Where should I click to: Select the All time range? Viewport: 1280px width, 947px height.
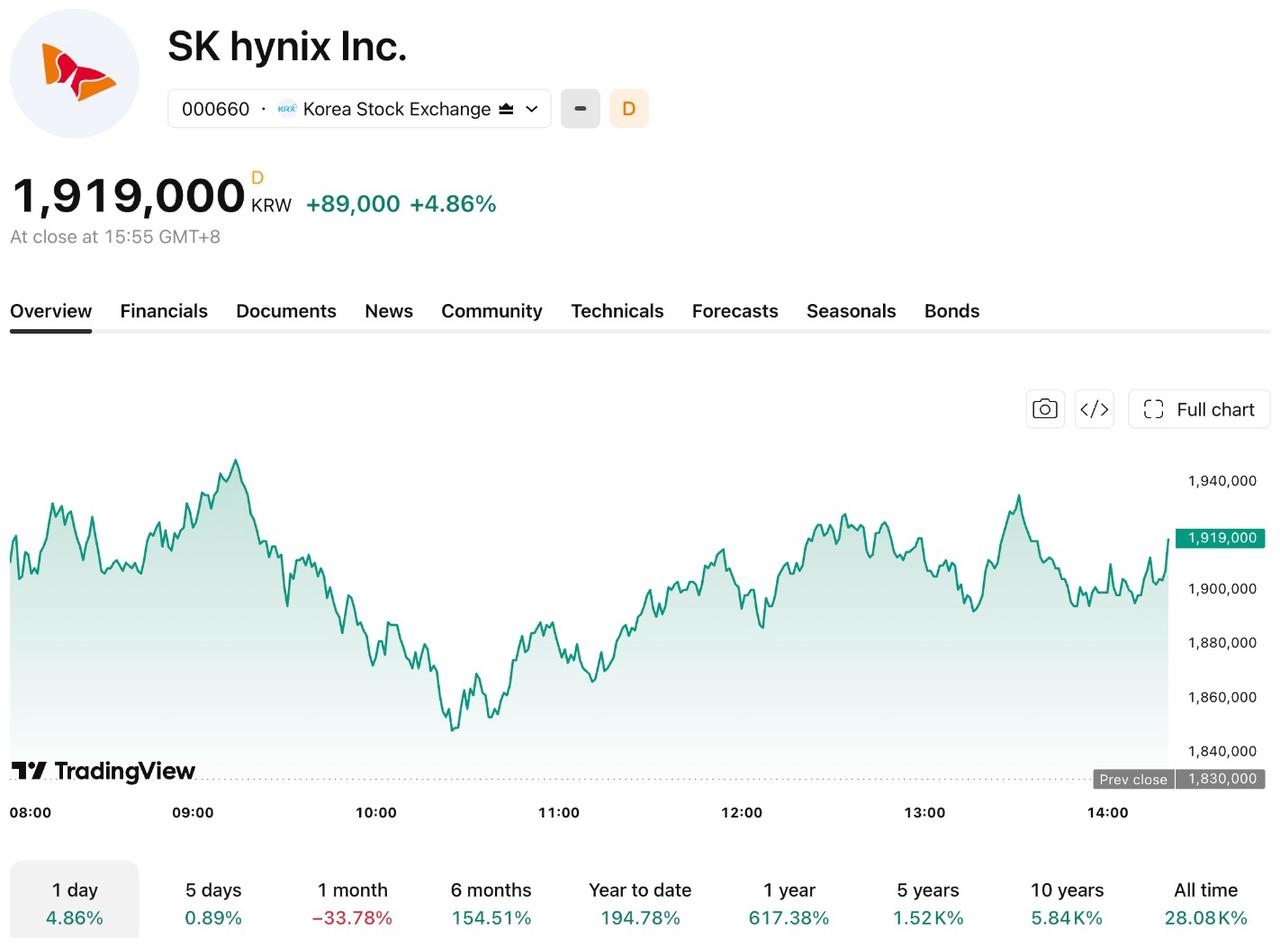[1206, 902]
